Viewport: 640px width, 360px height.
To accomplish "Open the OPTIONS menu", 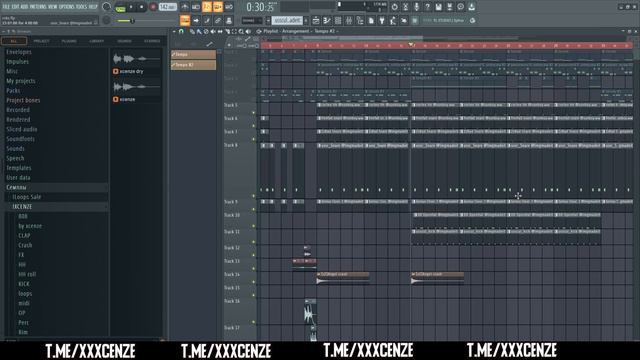I will (67, 7).
